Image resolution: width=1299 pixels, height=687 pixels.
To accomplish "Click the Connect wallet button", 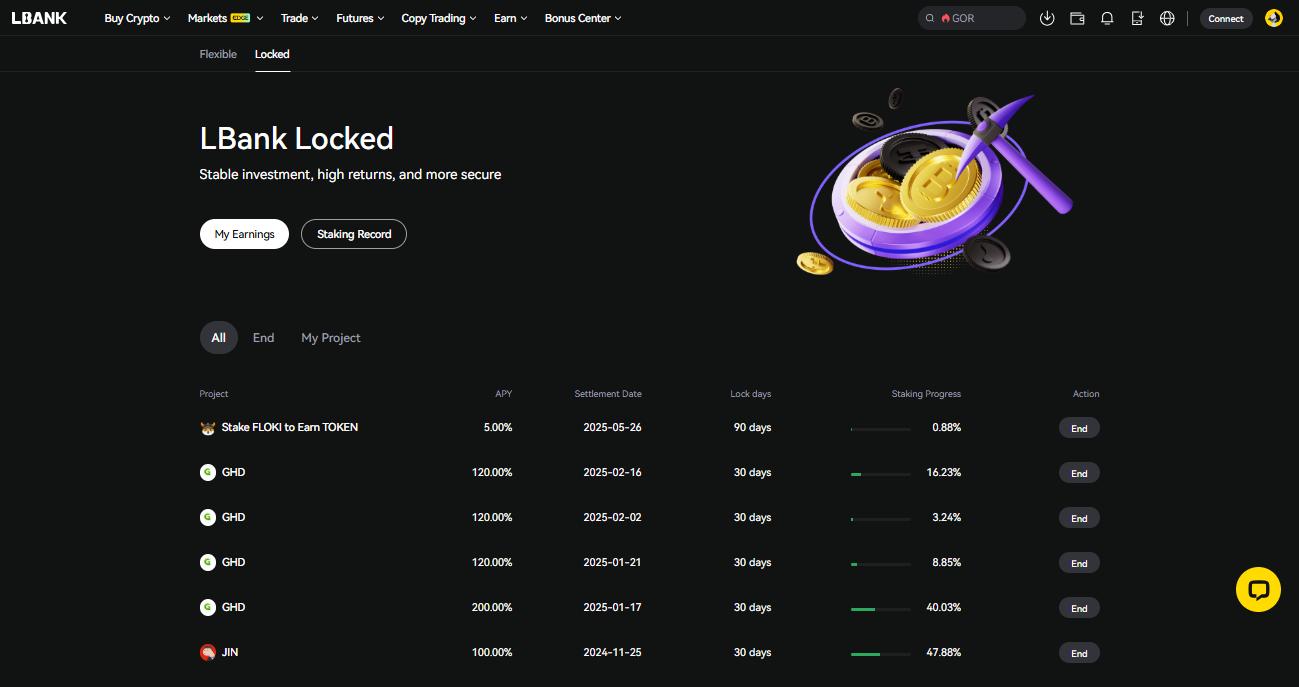I will point(1226,18).
